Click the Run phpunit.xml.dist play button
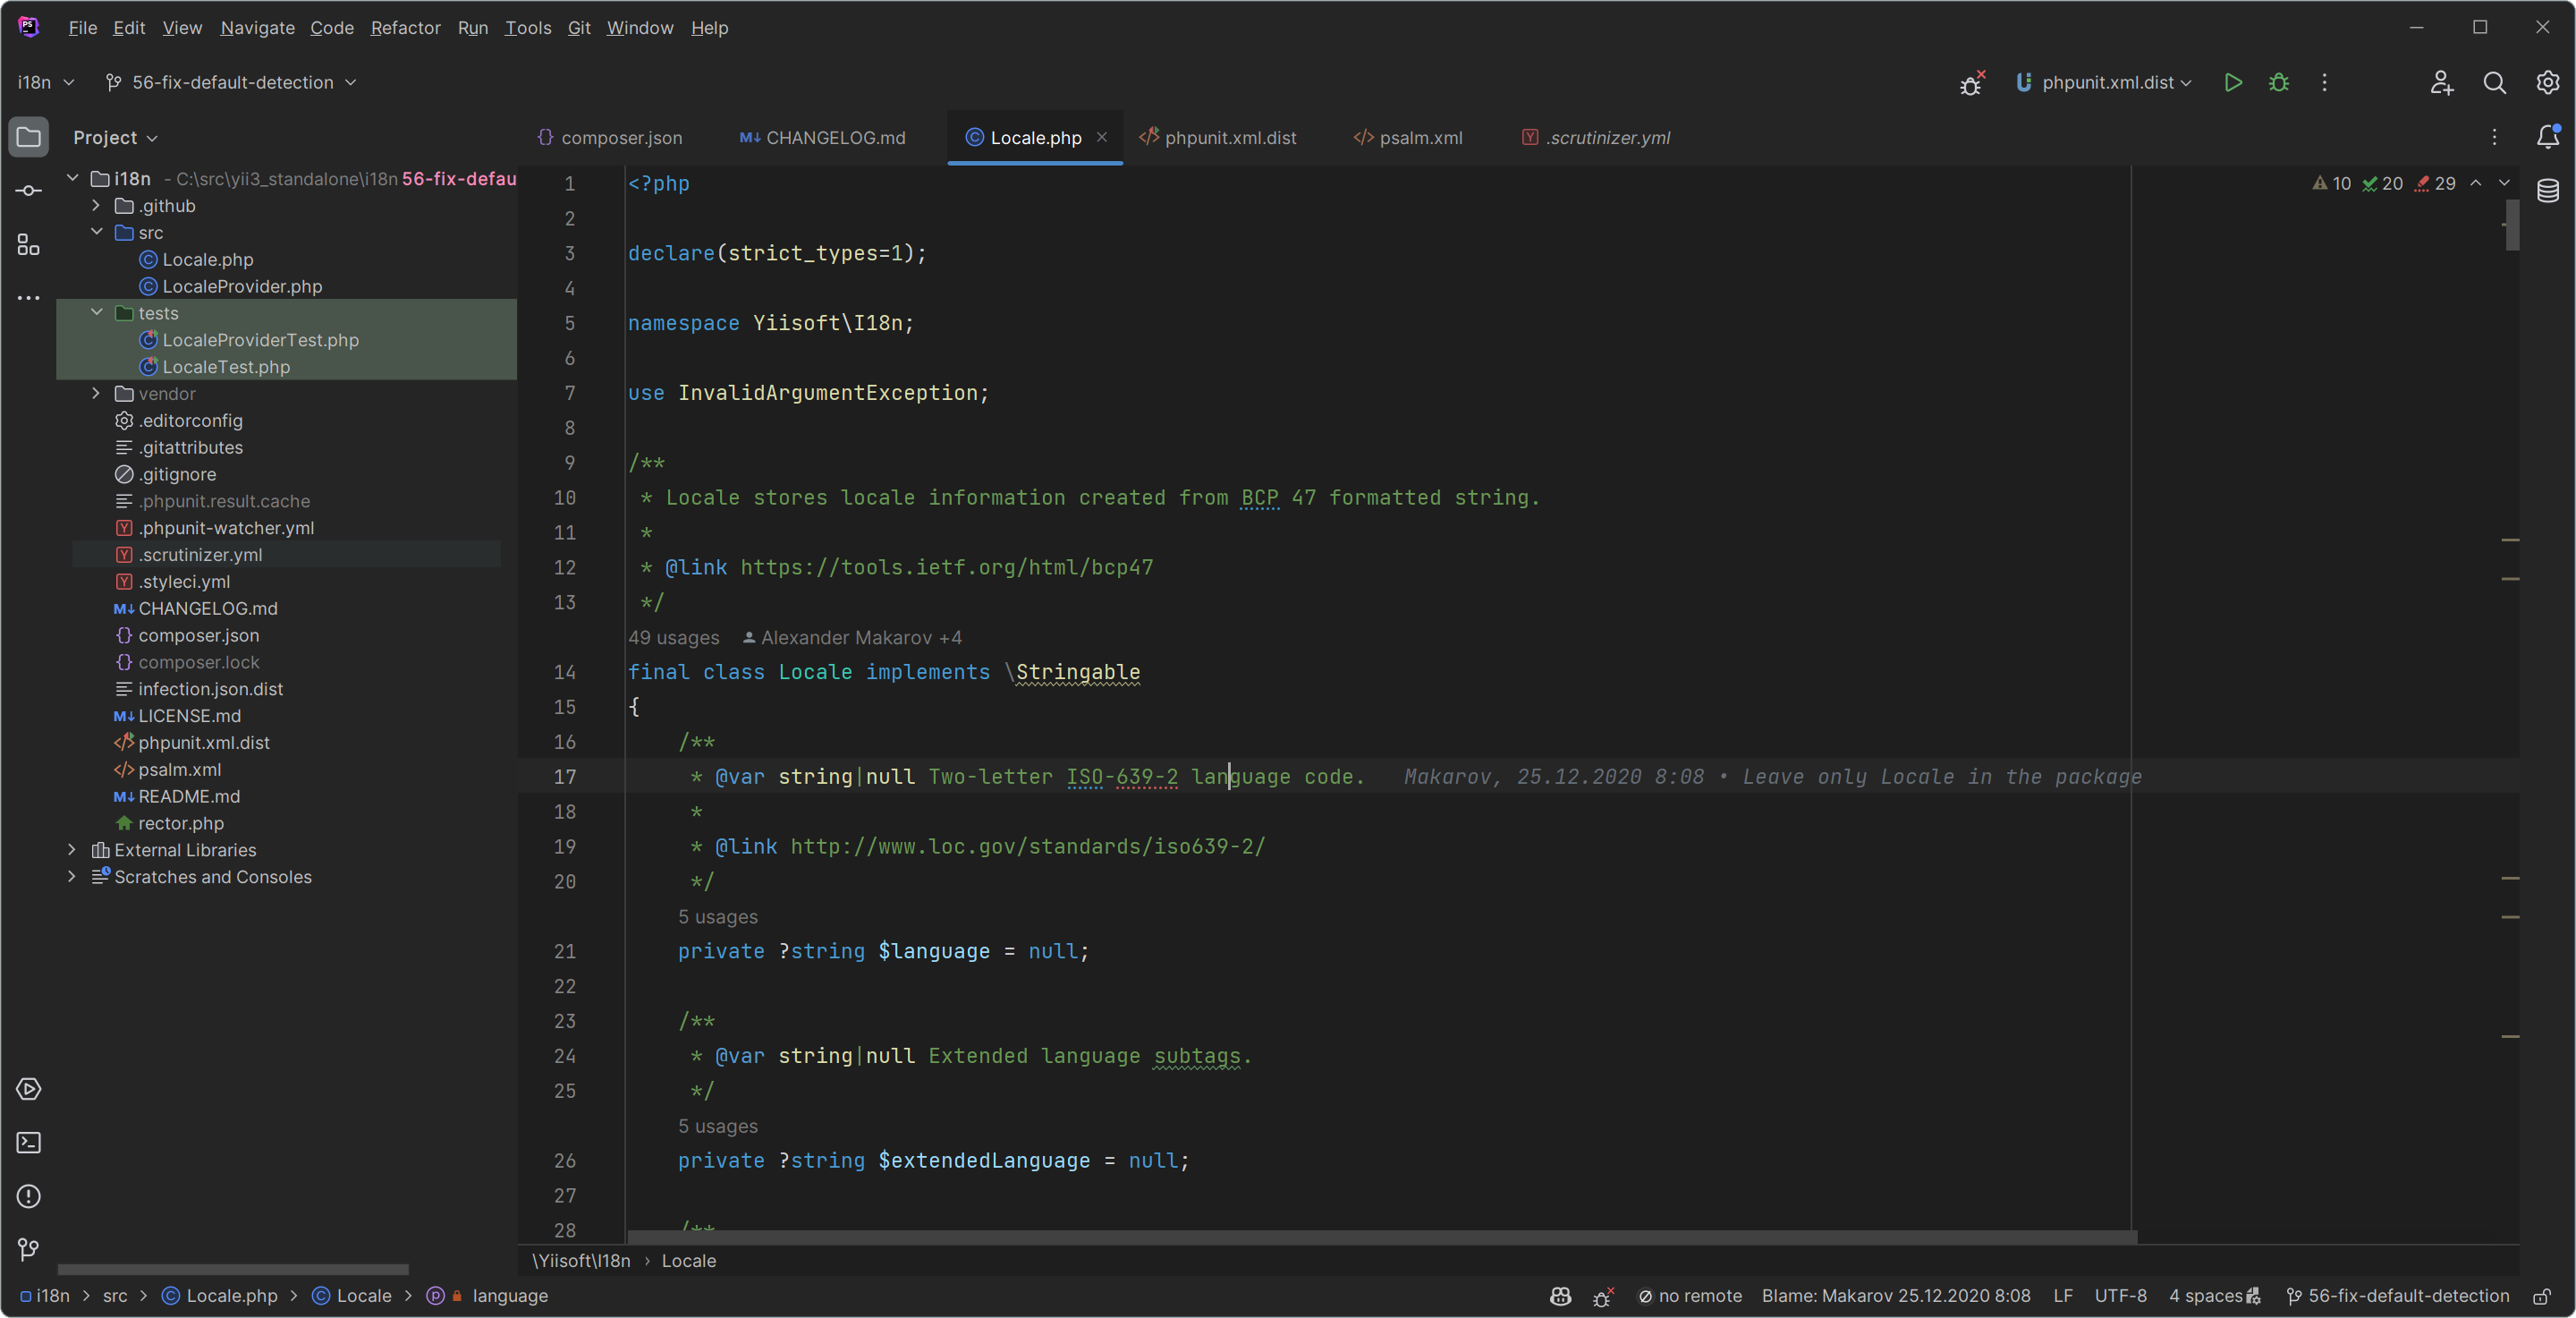The height and width of the screenshot is (1318, 2576). [x=2232, y=82]
